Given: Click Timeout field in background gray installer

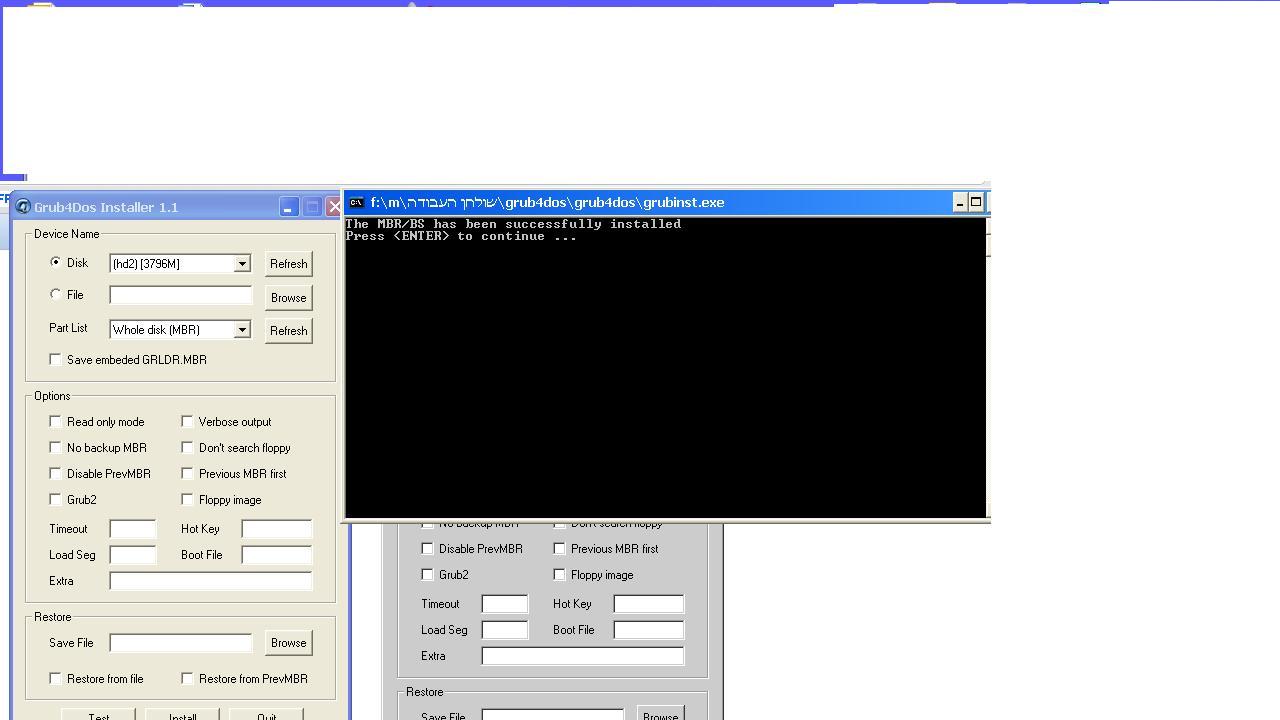Looking at the screenshot, I should pos(505,604).
